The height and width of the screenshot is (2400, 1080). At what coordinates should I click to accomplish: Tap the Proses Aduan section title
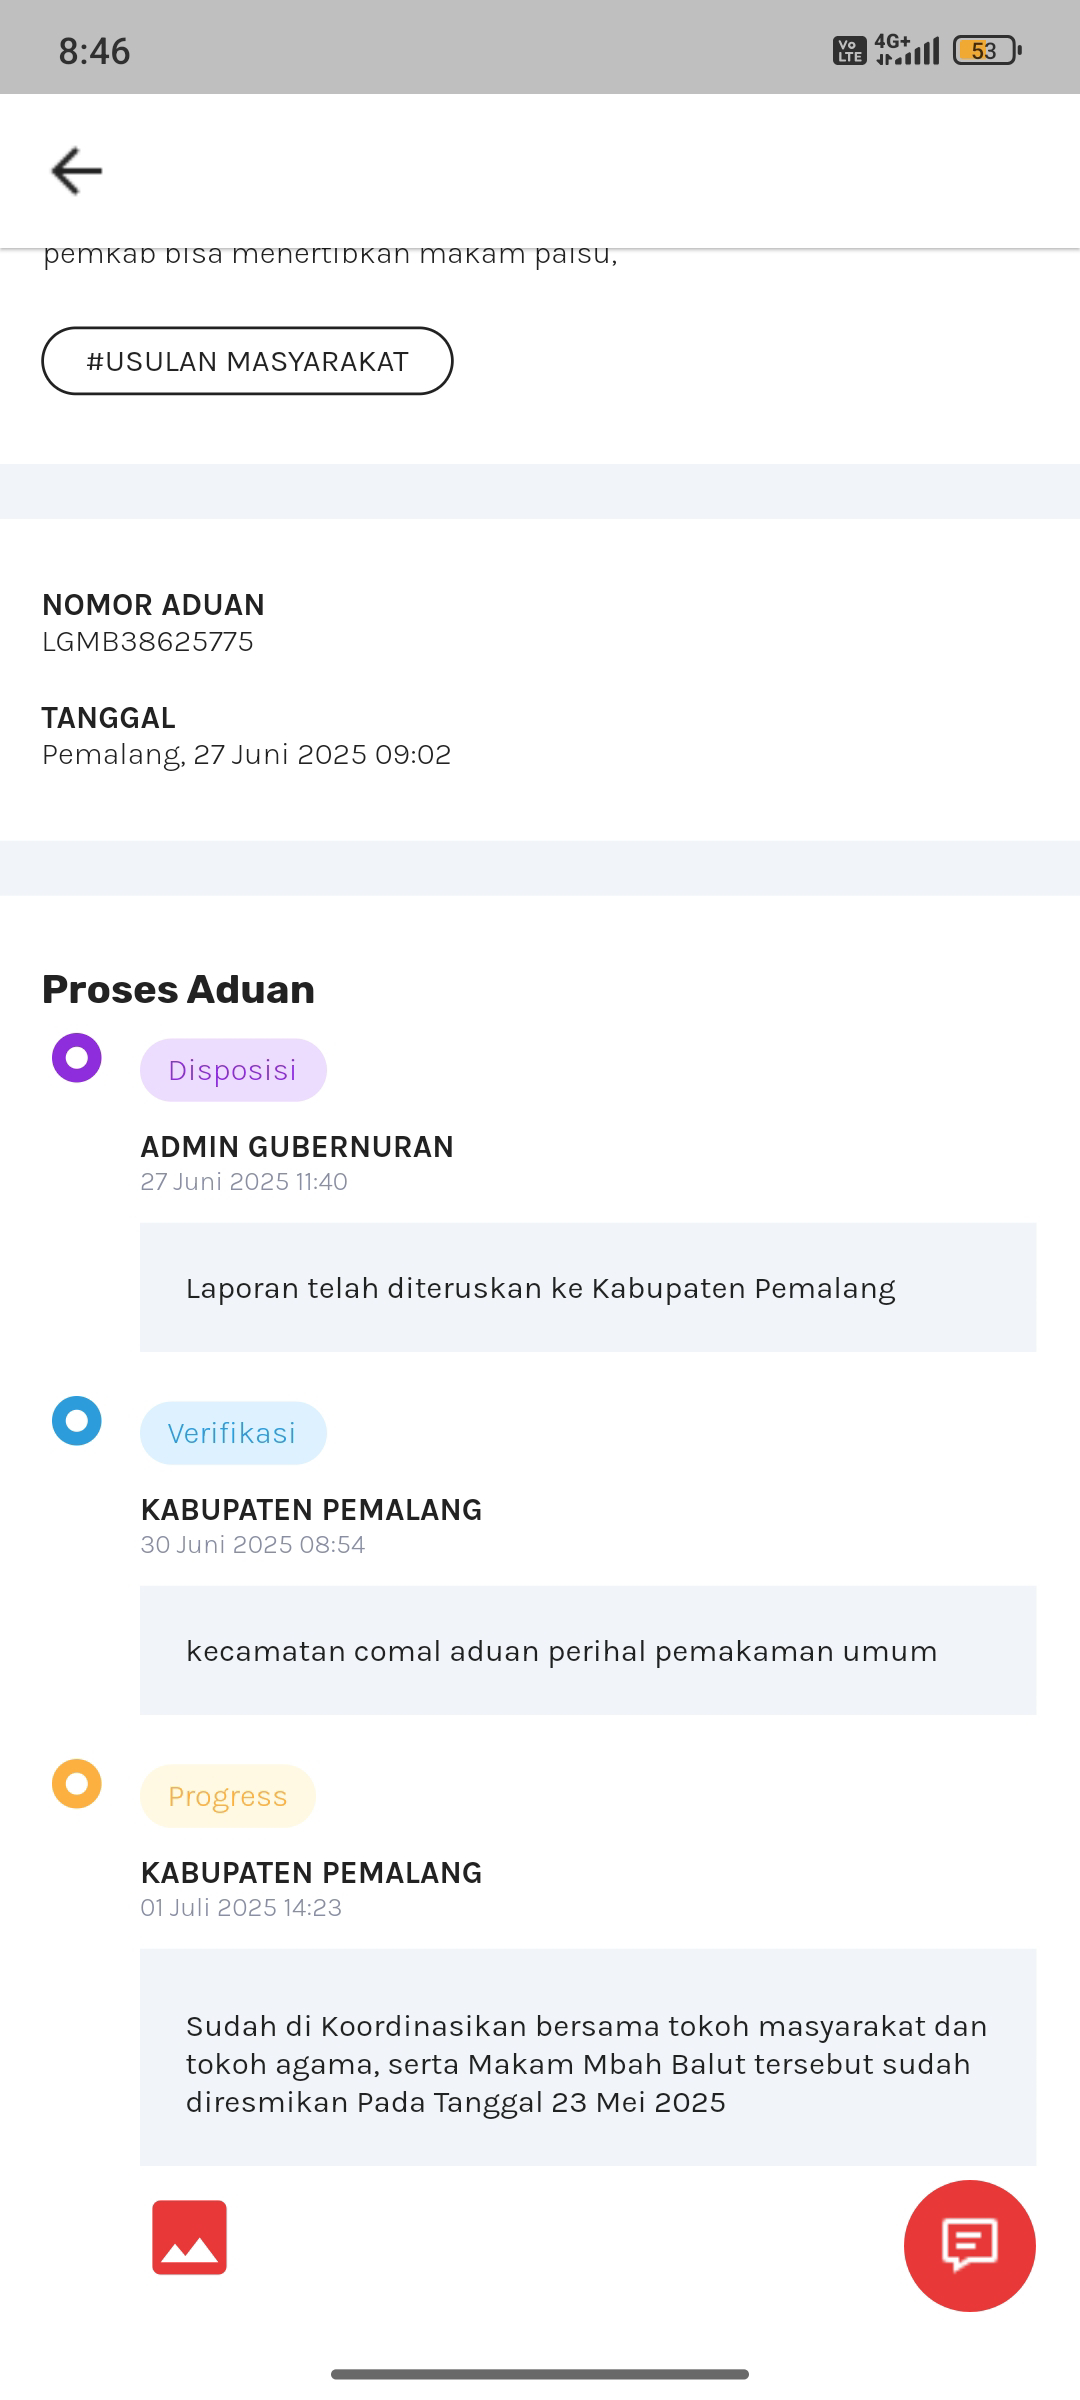[178, 989]
